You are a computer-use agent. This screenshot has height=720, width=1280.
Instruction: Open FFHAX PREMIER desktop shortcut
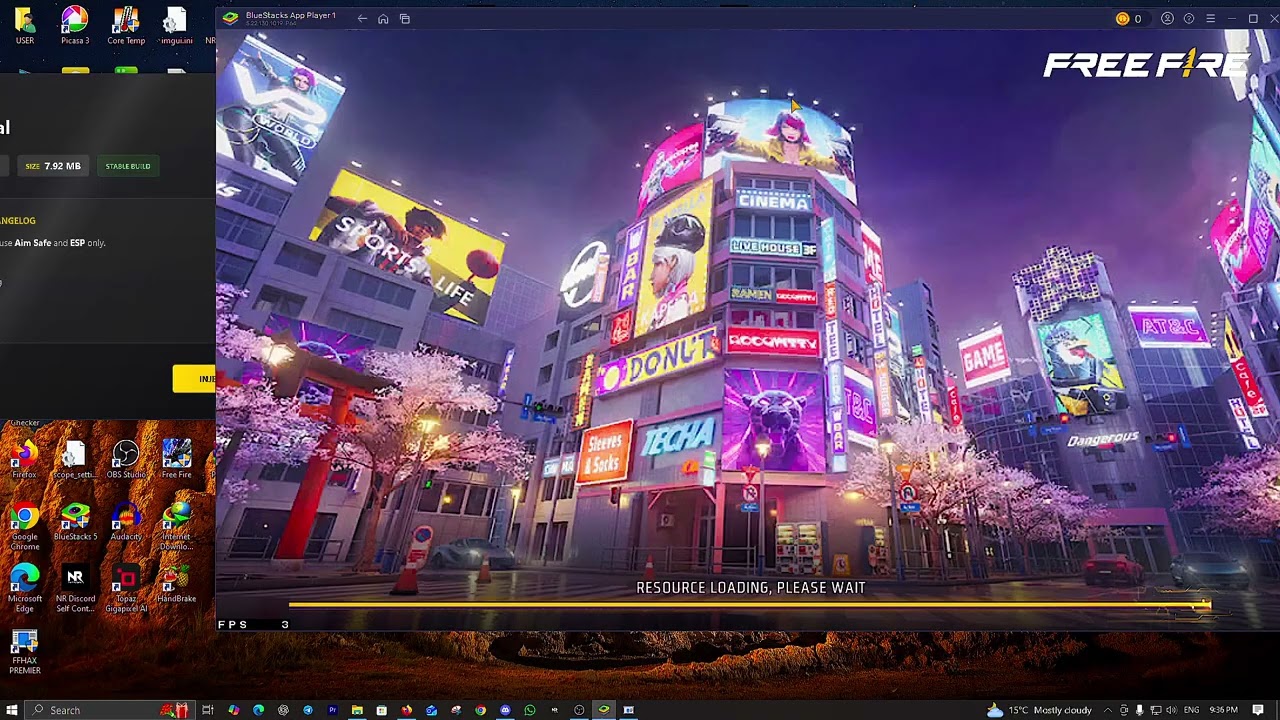[x=24, y=652]
